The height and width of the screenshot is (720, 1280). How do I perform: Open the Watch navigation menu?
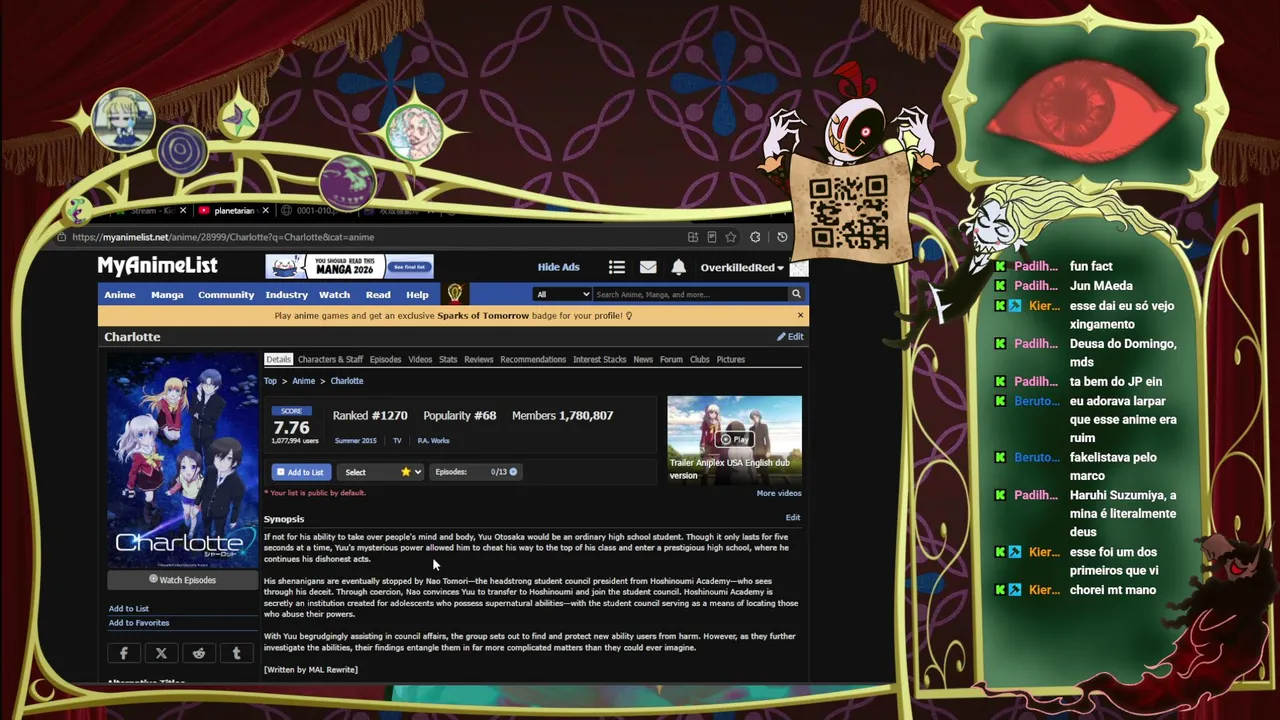pos(334,295)
